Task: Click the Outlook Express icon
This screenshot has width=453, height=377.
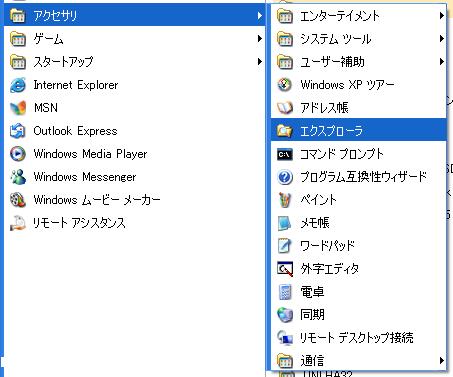Action: 18,131
